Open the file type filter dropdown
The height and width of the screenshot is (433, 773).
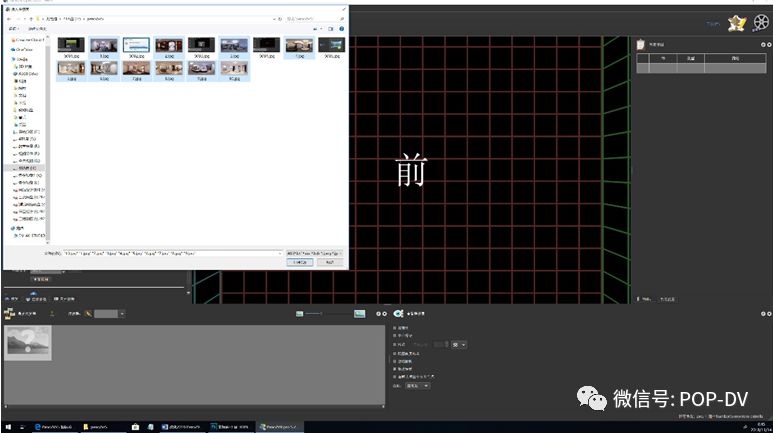314,253
